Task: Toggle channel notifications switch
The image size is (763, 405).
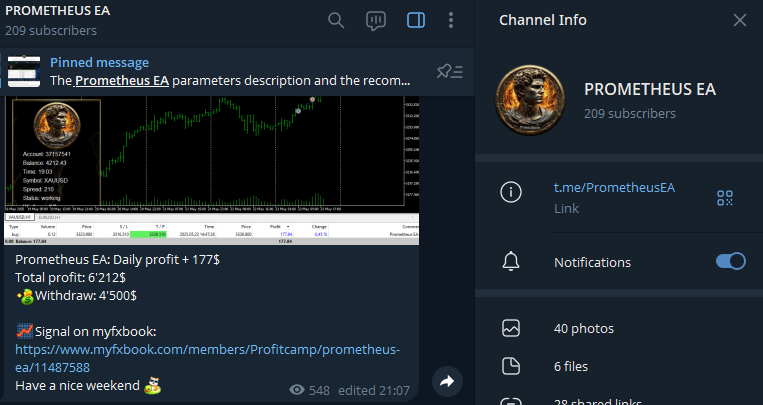Action: coord(730,261)
